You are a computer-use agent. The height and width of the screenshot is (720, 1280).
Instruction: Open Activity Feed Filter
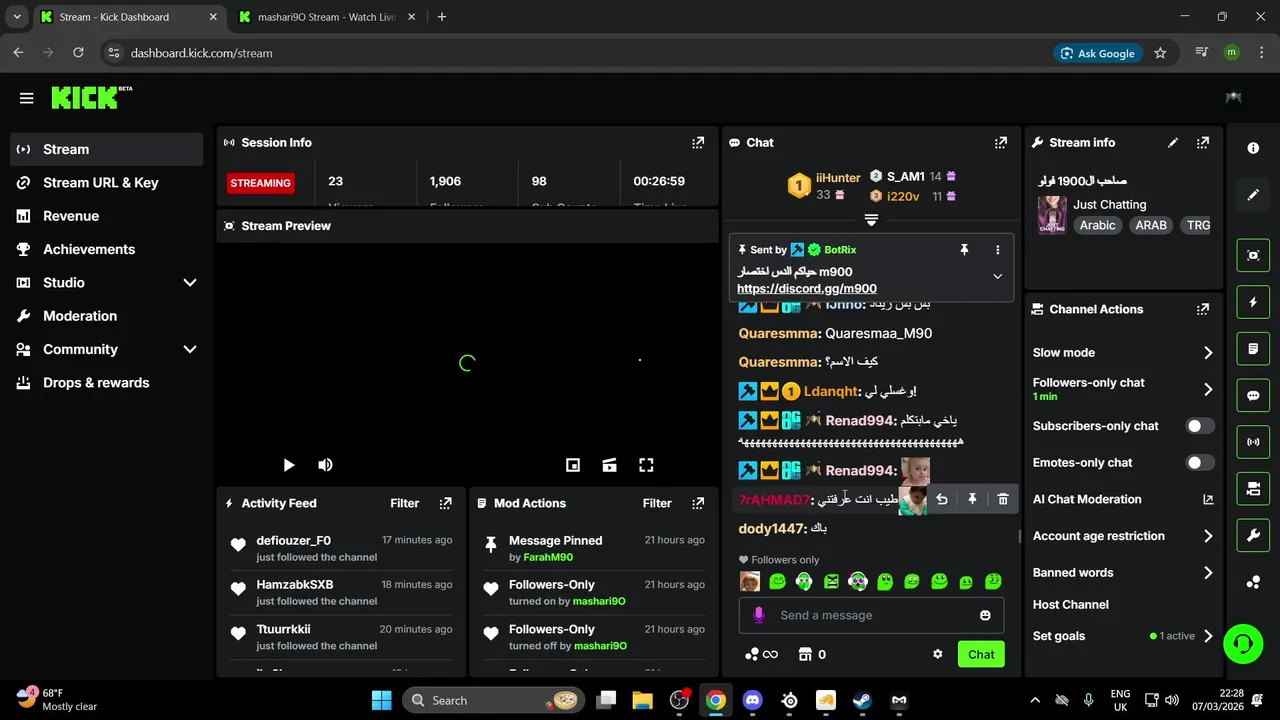pos(404,503)
